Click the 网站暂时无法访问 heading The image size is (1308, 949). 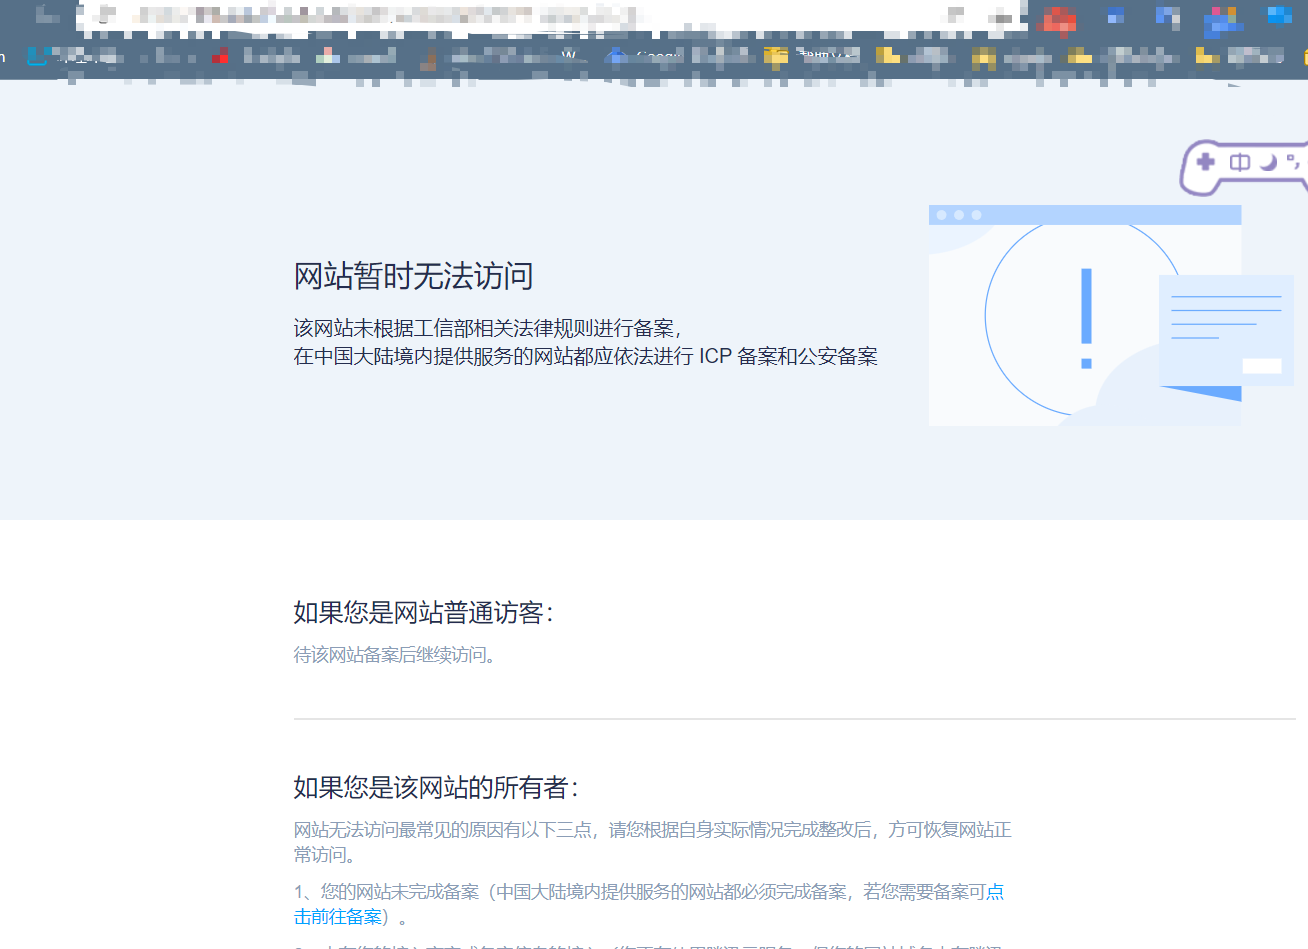point(413,276)
